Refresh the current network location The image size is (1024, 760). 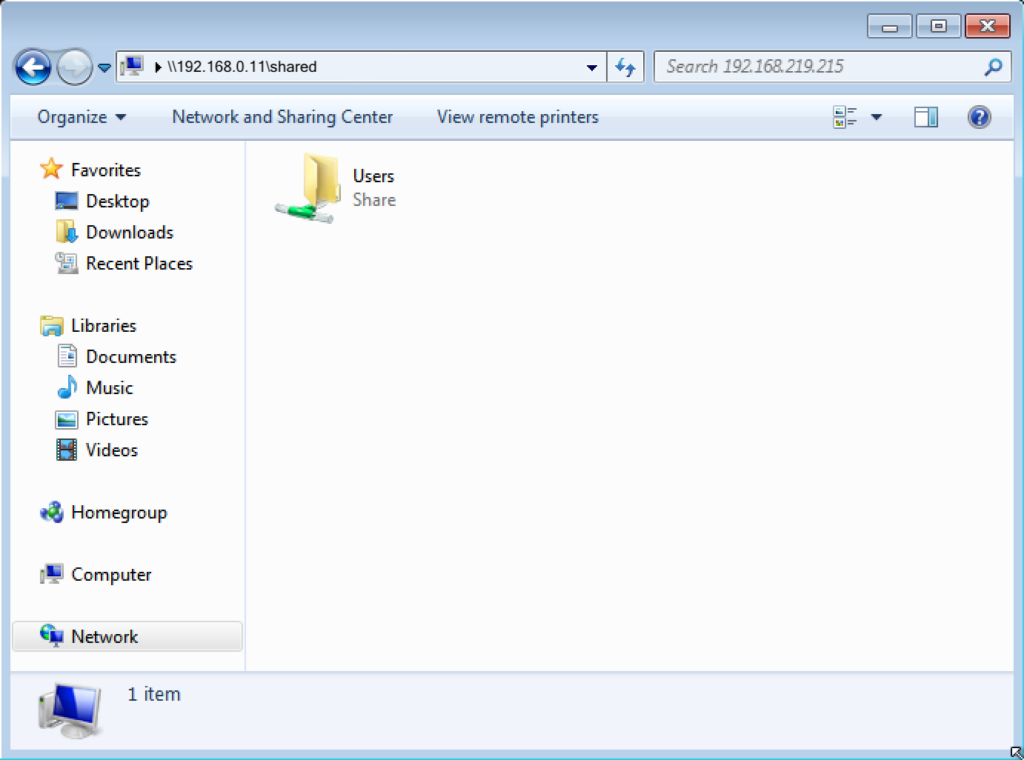click(626, 67)
